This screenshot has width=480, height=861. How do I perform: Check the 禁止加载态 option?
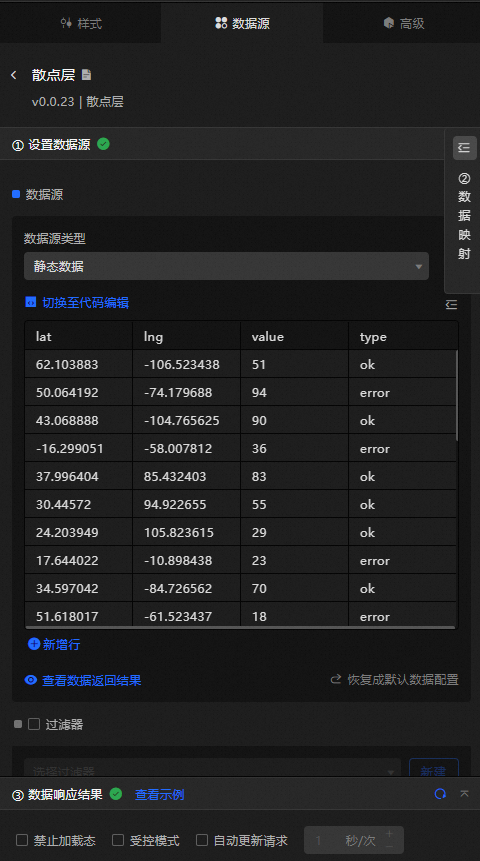click(22, 840)
